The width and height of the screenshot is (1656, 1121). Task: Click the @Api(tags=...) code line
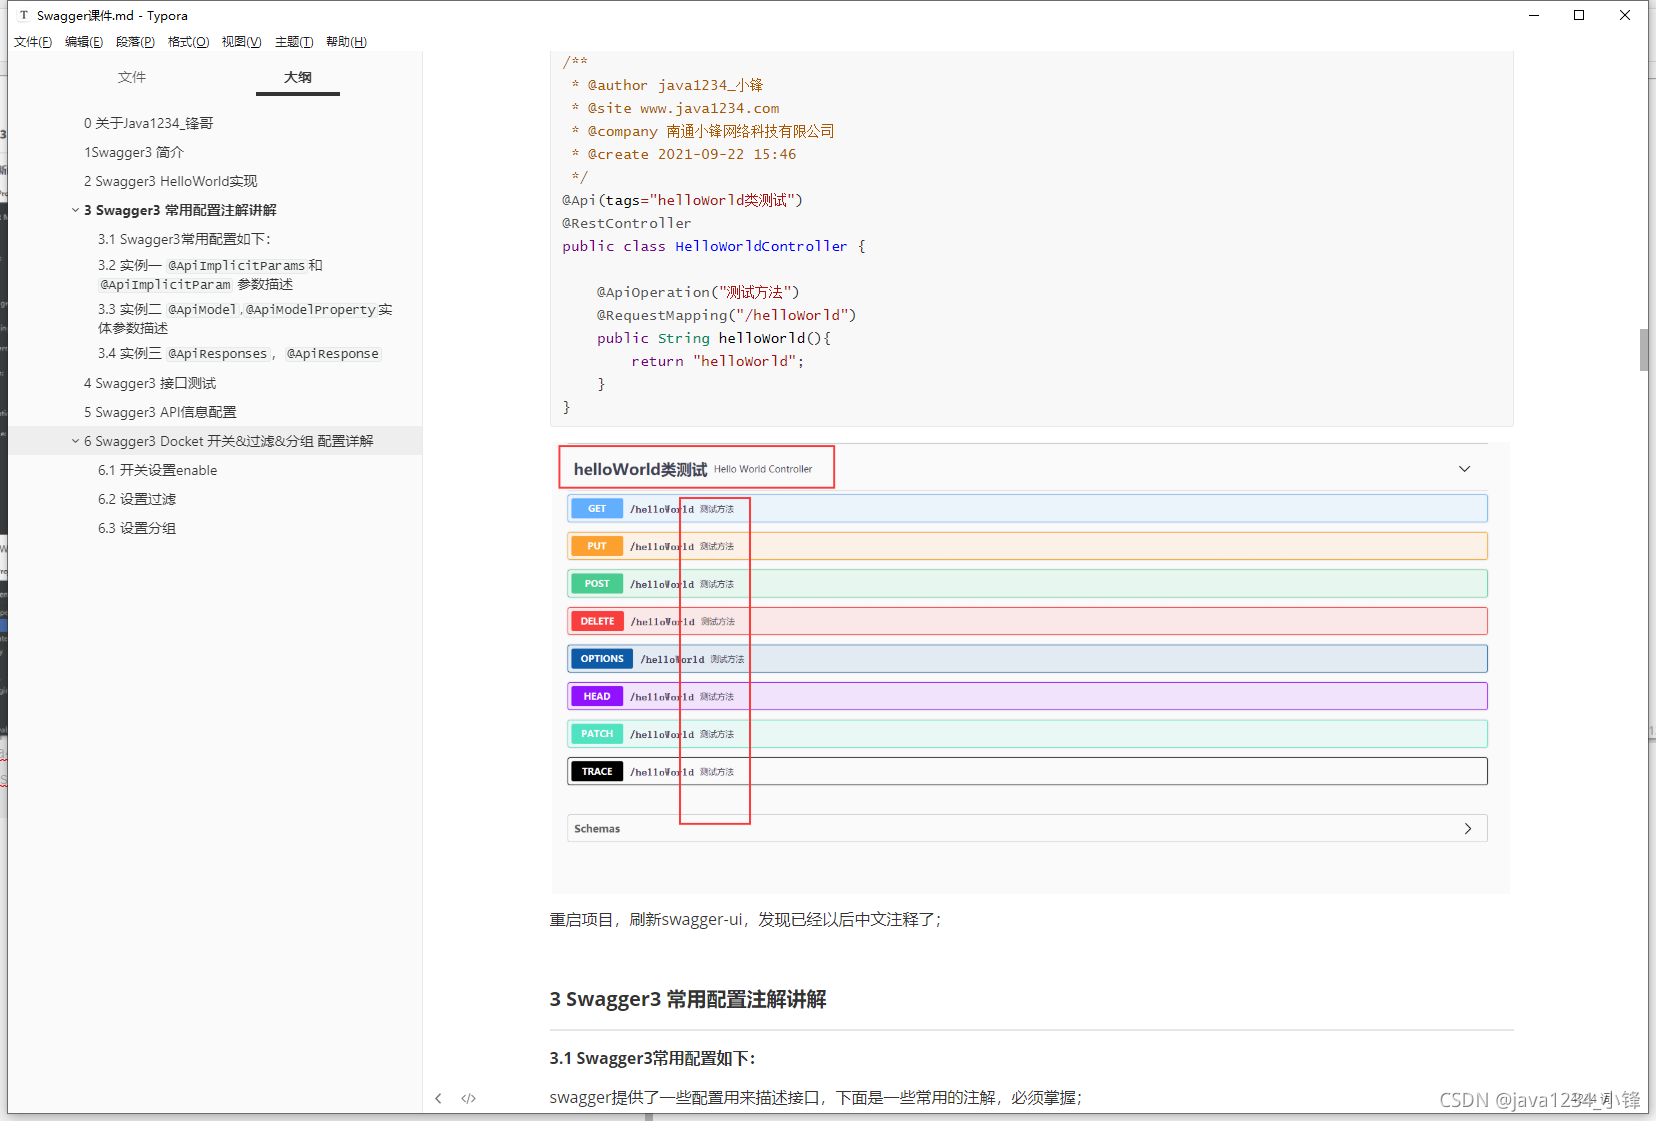[x=682, y=200]
